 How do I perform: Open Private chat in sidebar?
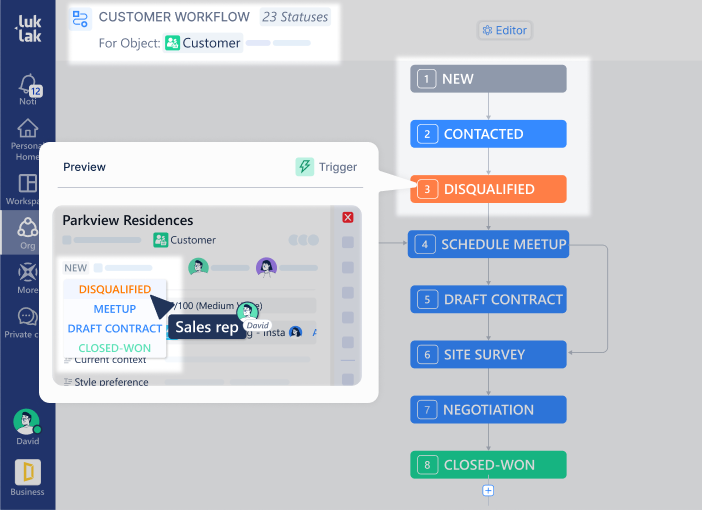point(28,319)
